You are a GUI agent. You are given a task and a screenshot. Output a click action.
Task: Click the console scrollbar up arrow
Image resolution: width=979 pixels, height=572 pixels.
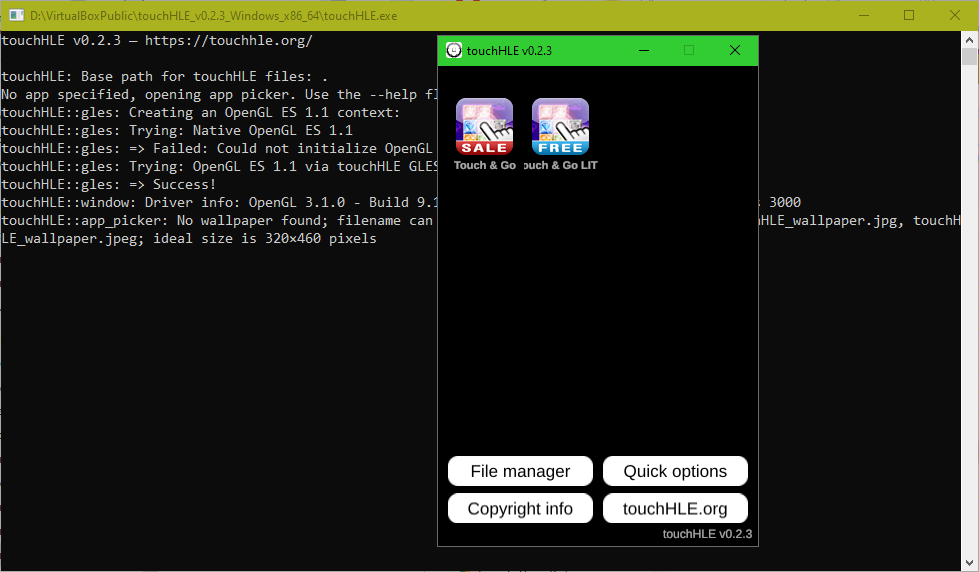coord(969,40)
